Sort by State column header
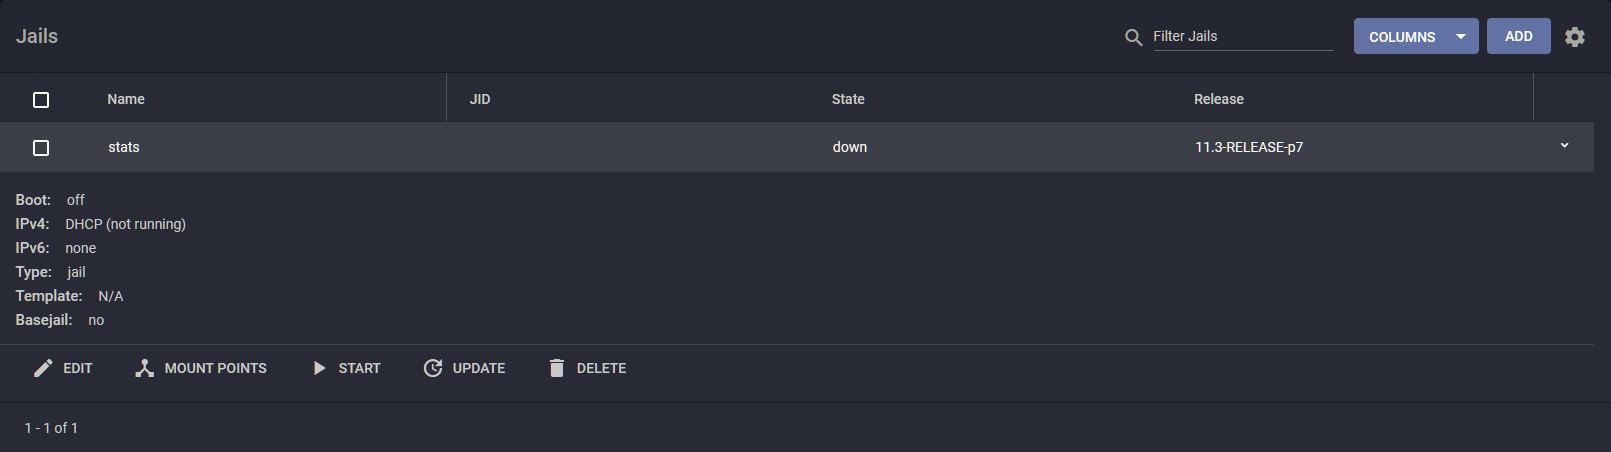Viewport: 1611px width, 452px height. (848, 99)
